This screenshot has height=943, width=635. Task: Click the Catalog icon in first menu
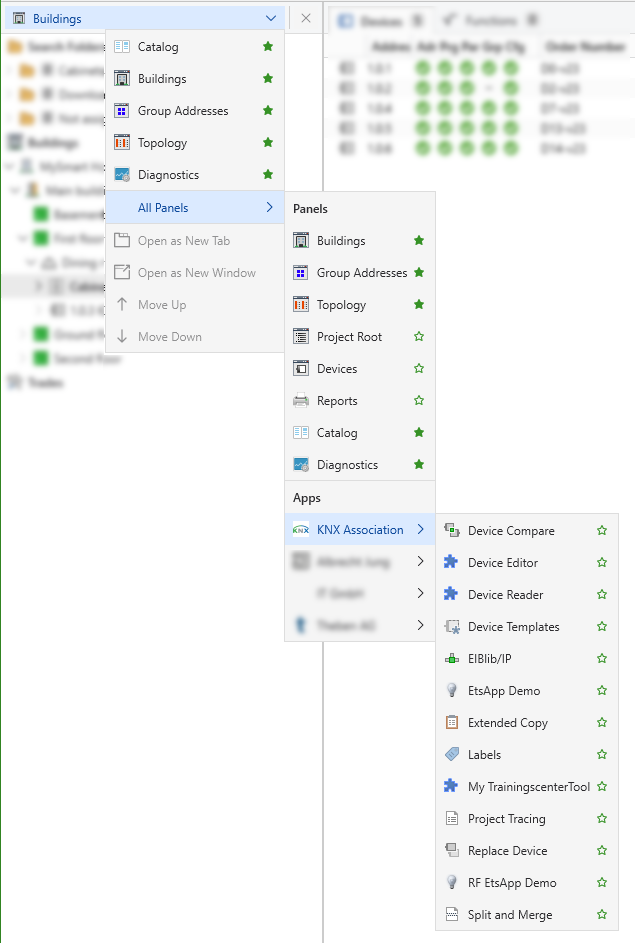pyautogui.click(x=122, y=46)
